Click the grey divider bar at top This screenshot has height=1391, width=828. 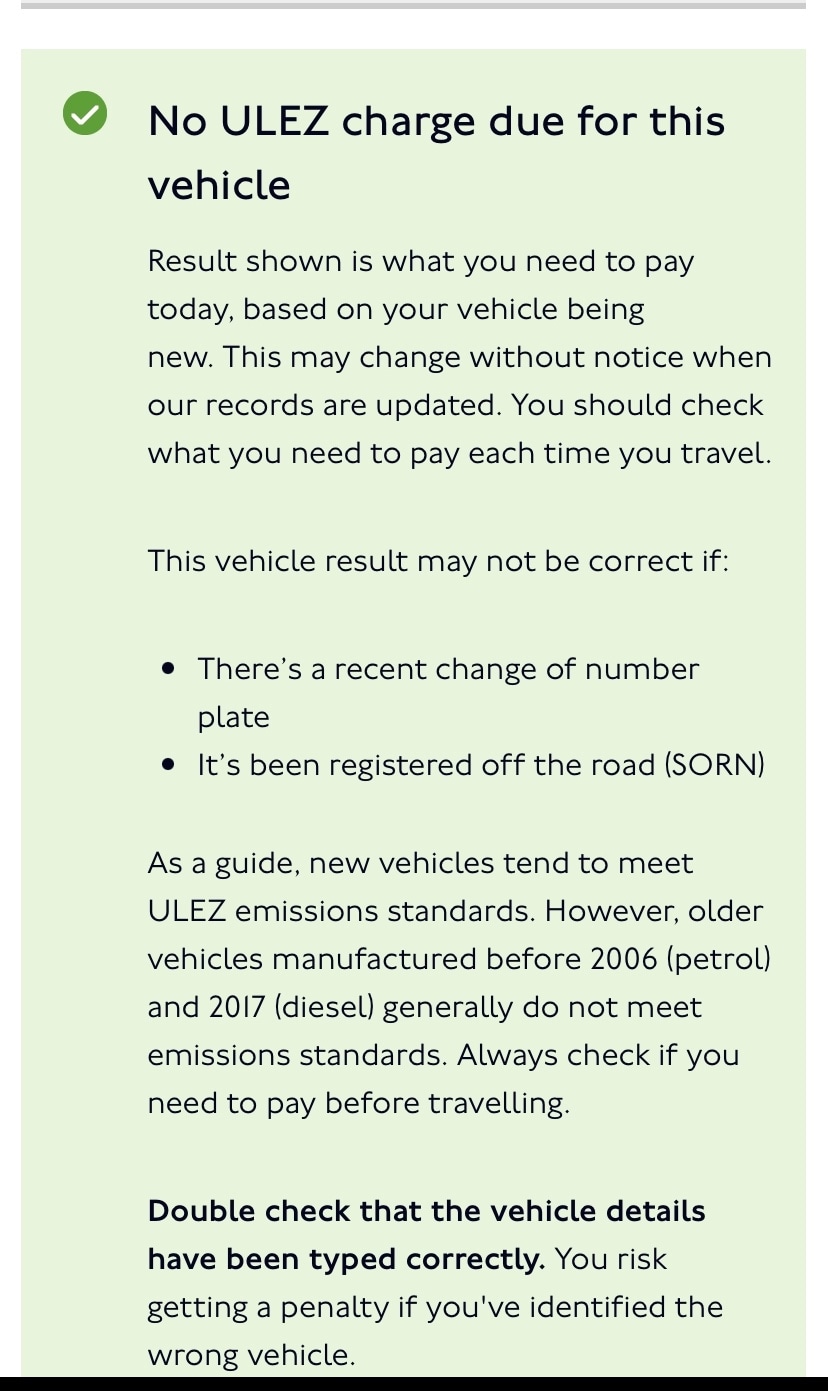413,5
